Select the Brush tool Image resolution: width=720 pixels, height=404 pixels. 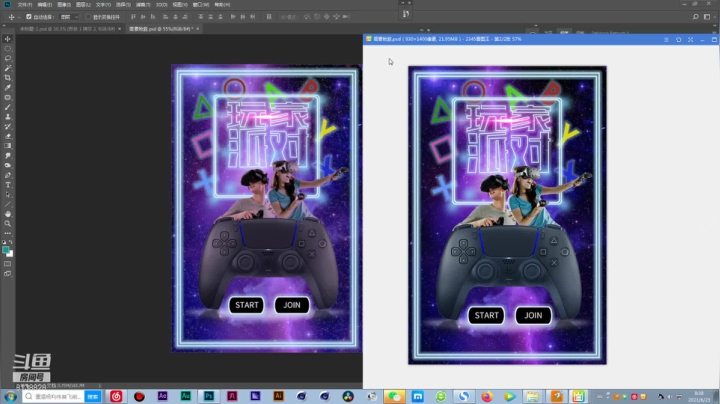tap(8, 107)
